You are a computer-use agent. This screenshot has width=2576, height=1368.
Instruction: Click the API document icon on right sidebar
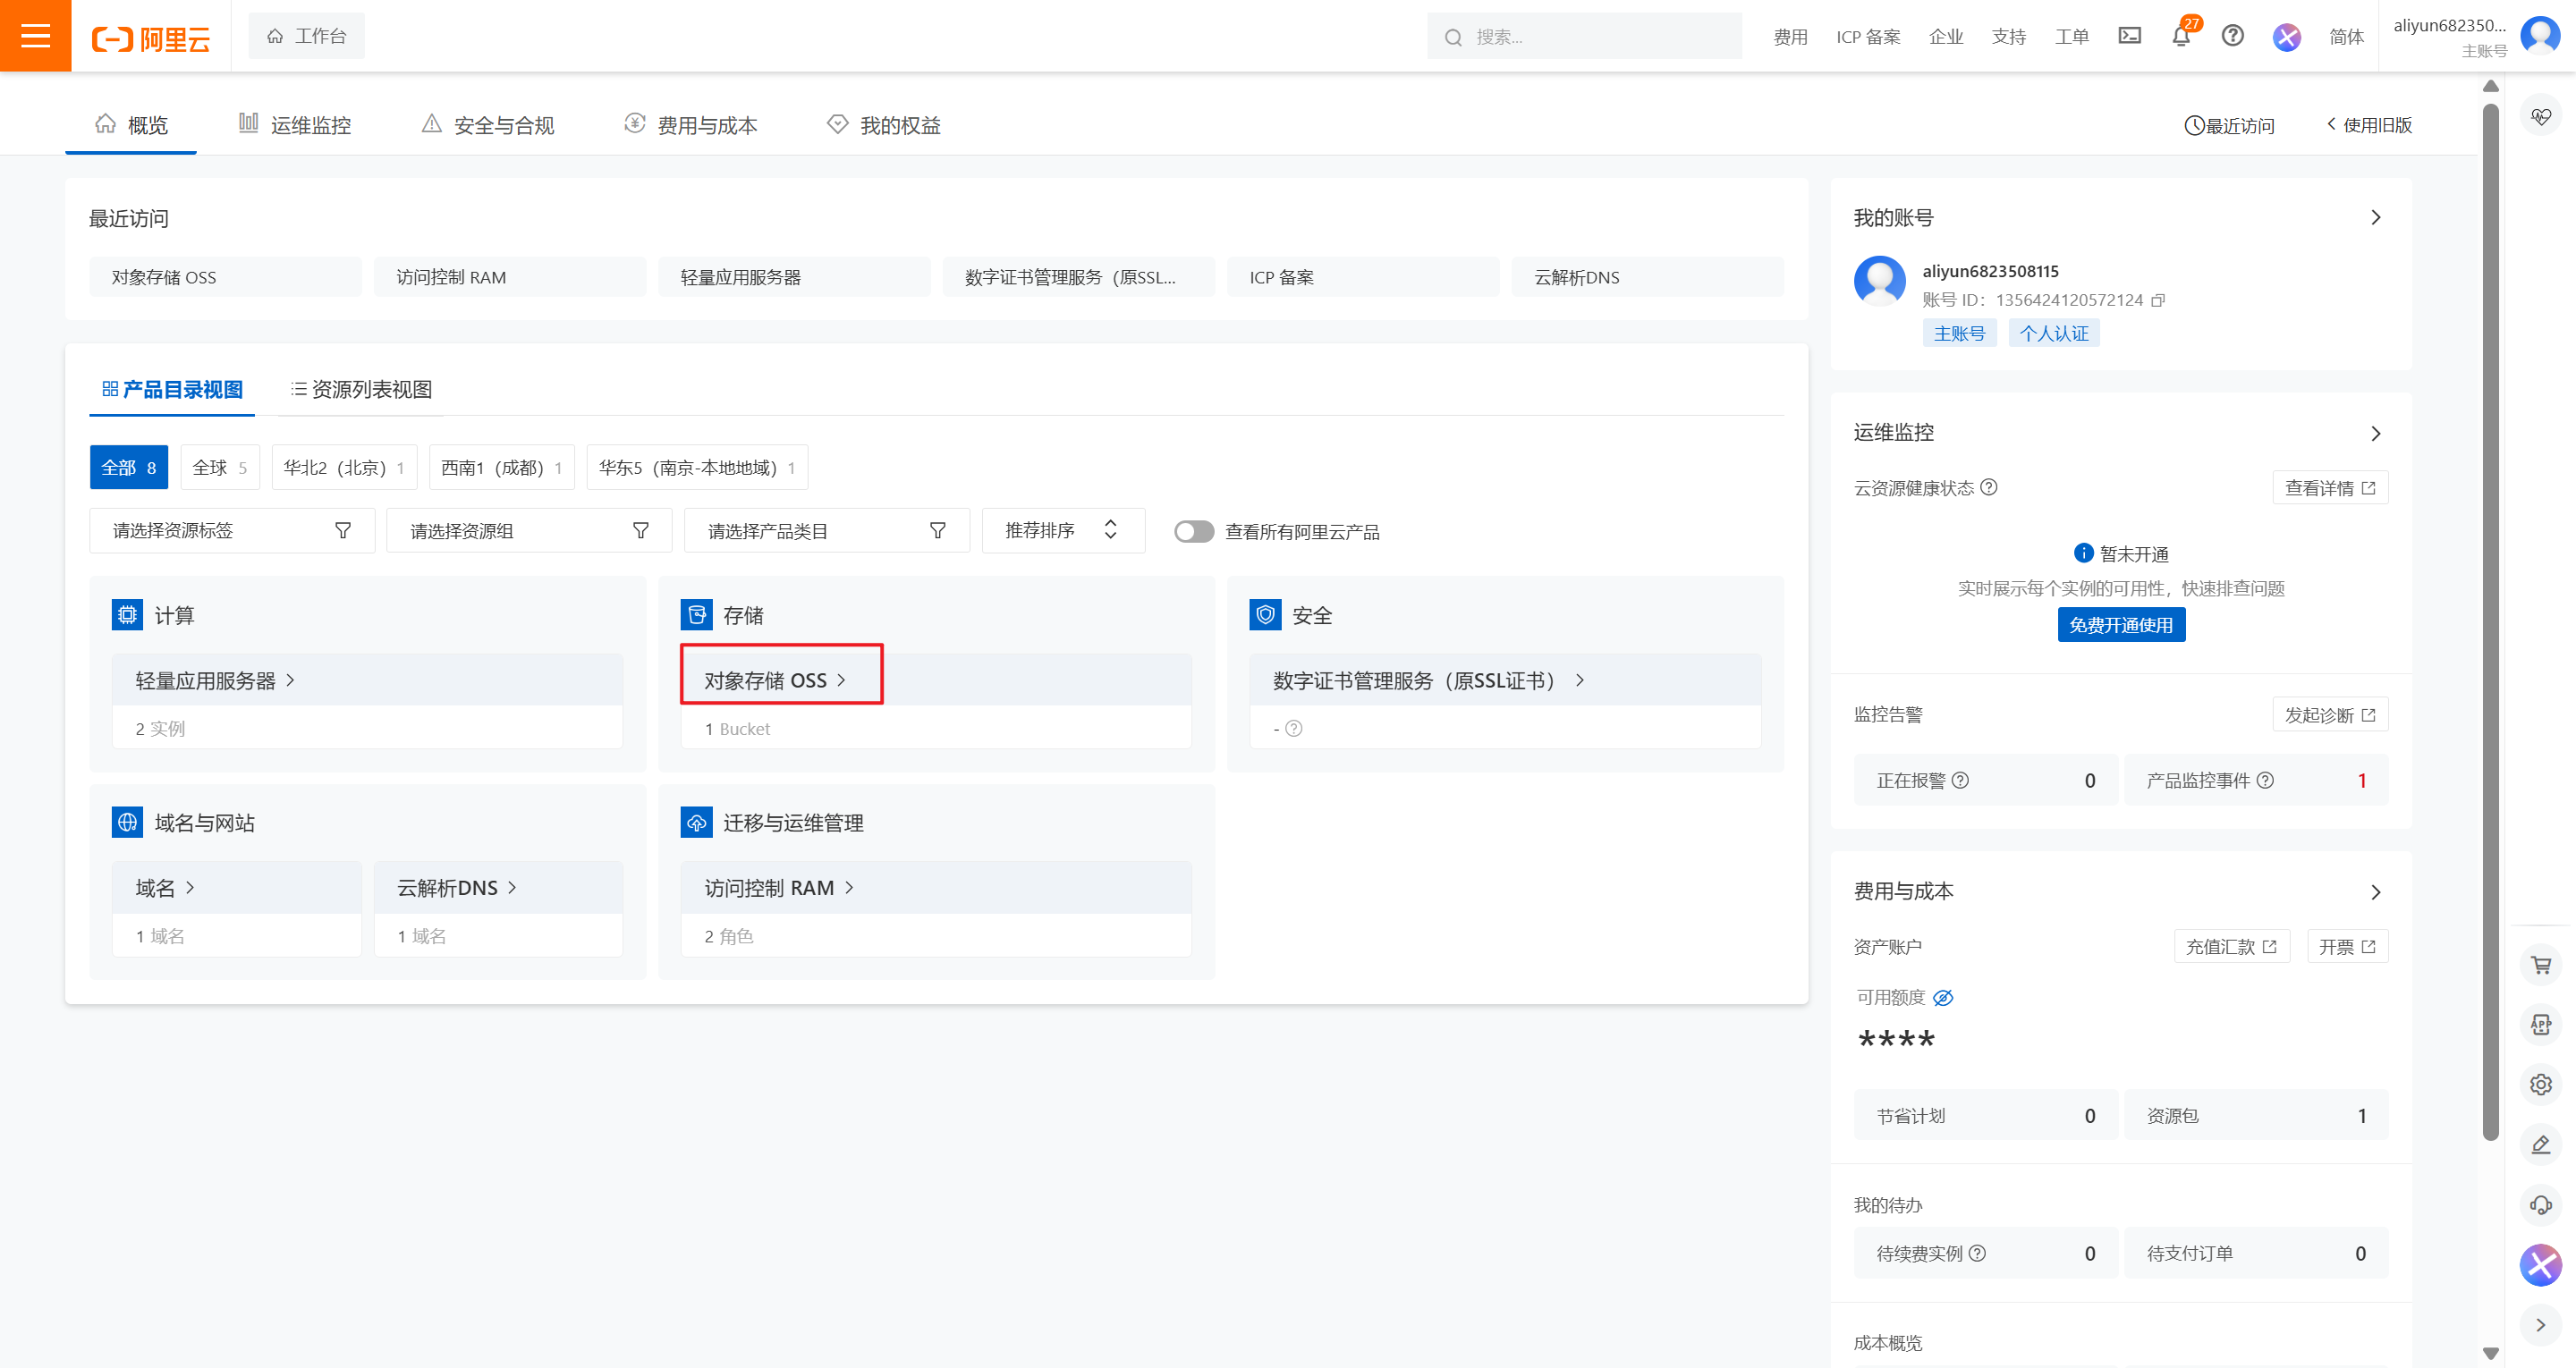(x=2540, y=1024)
